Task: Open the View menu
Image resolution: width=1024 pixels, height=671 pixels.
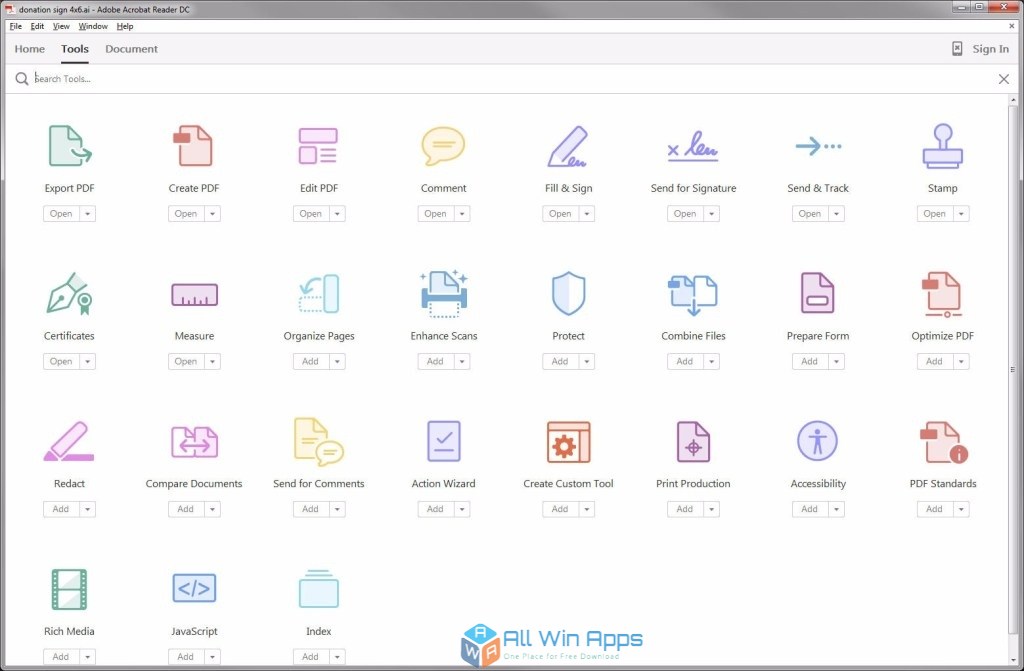Action: point(61,26)
